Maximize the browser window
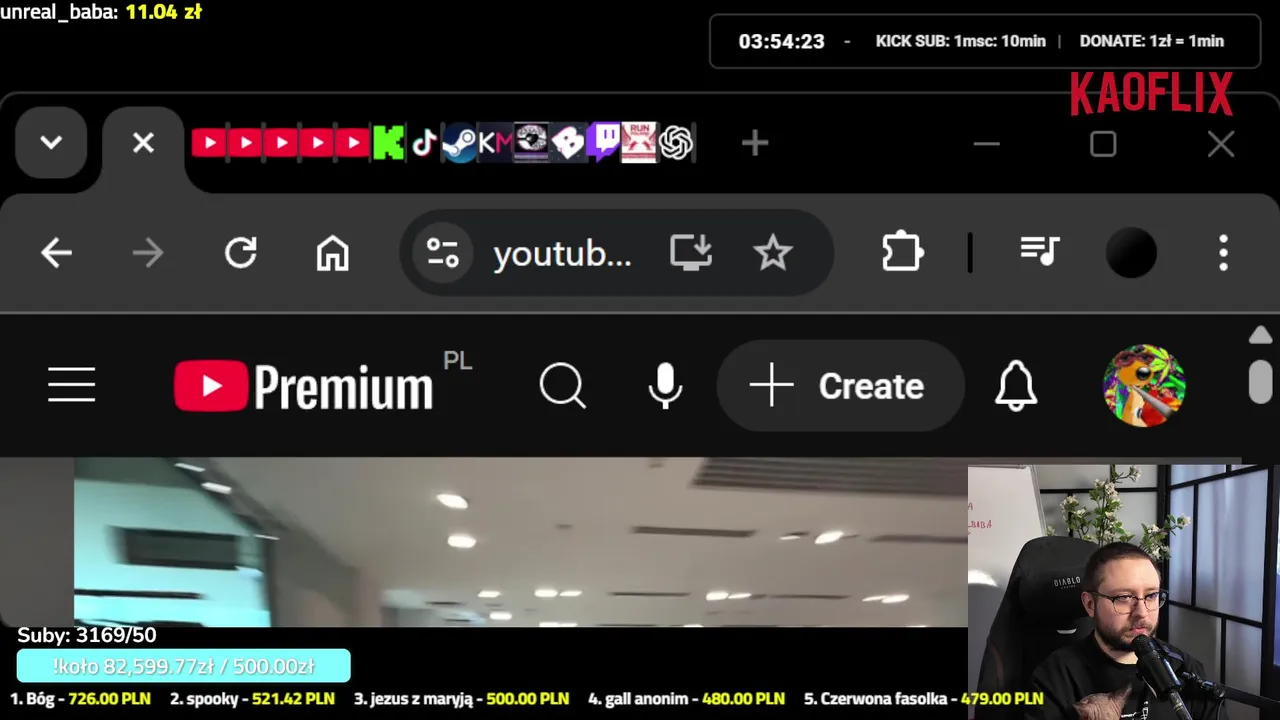 click(x=1103, y=144)
